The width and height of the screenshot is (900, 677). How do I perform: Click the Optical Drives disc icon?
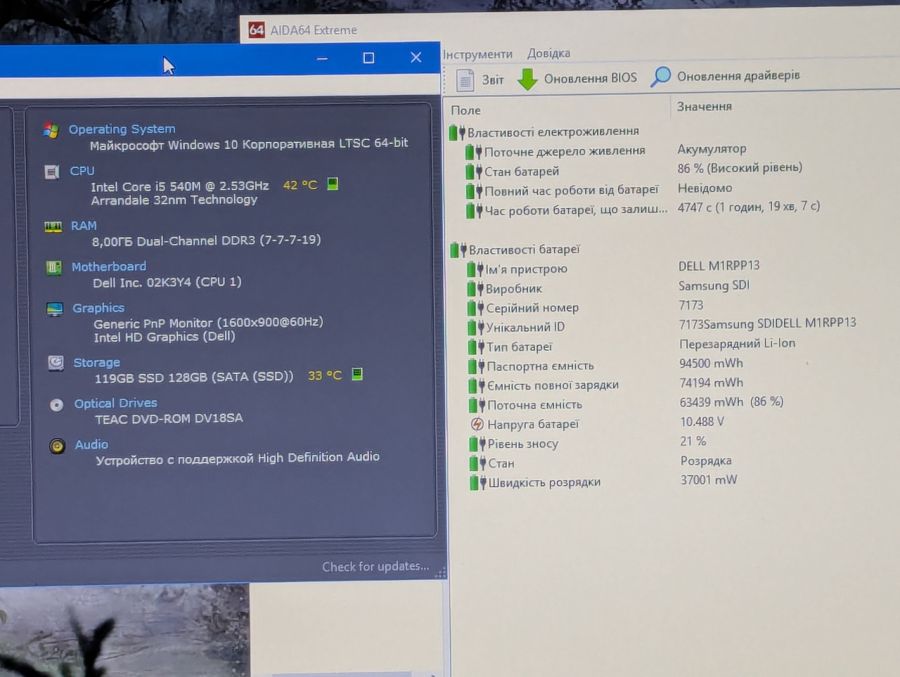tap(56, 405)
